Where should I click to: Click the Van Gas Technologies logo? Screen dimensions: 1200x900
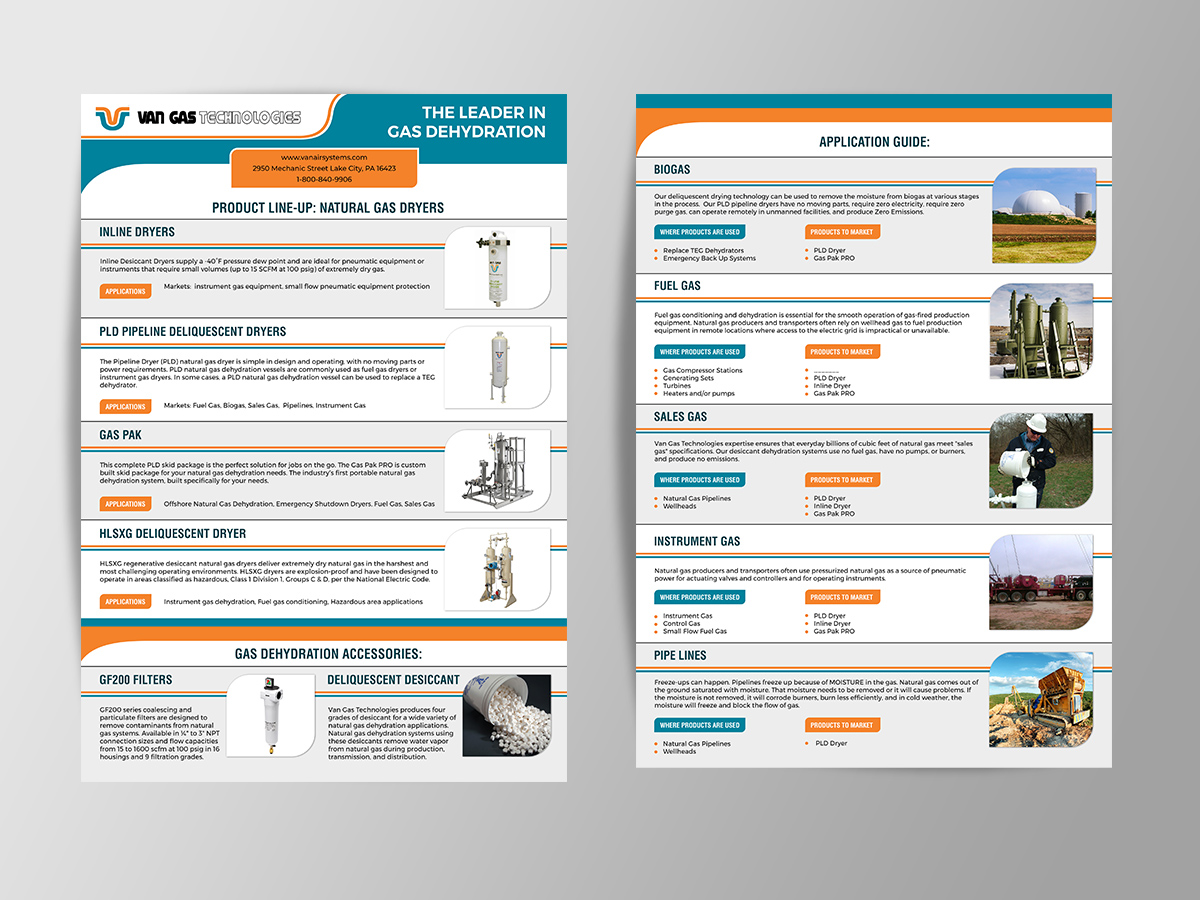click(198, 118)
